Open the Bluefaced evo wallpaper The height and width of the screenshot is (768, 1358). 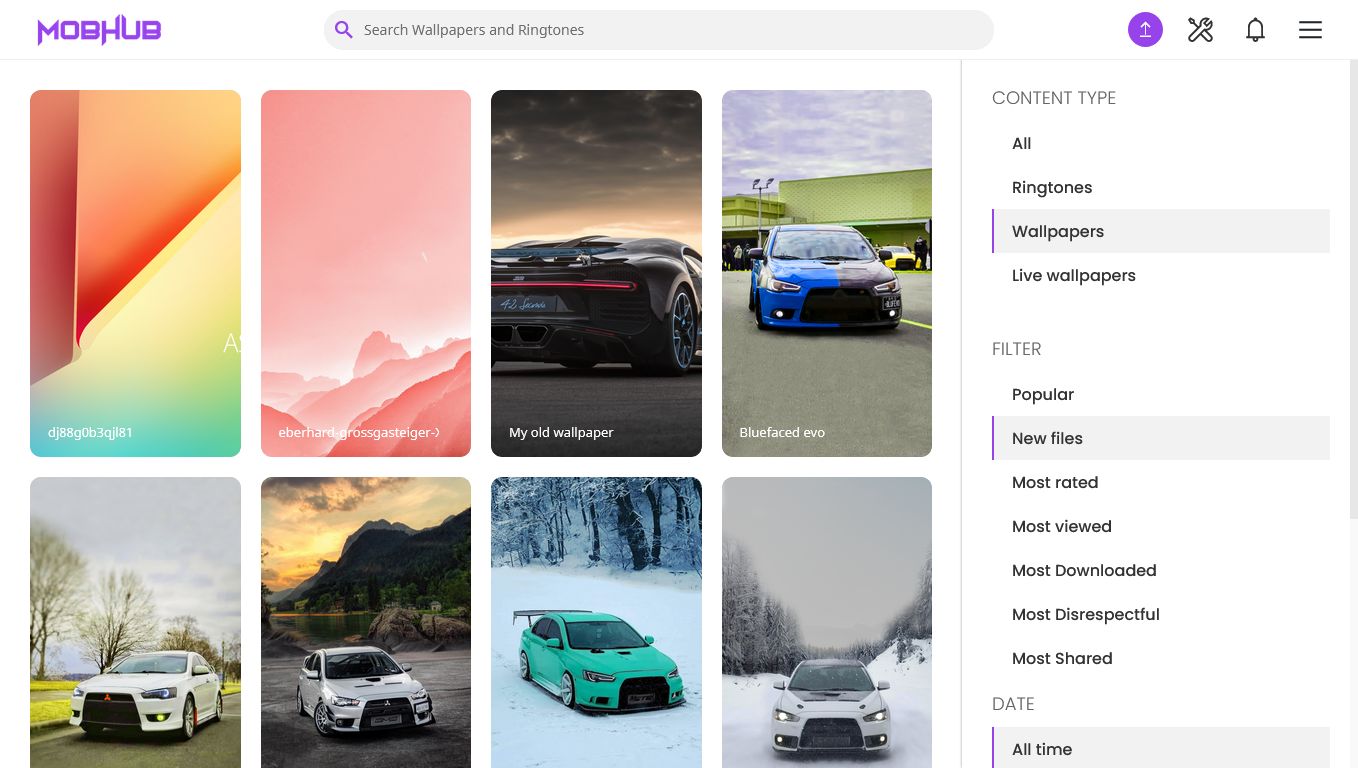coord(827,273)
